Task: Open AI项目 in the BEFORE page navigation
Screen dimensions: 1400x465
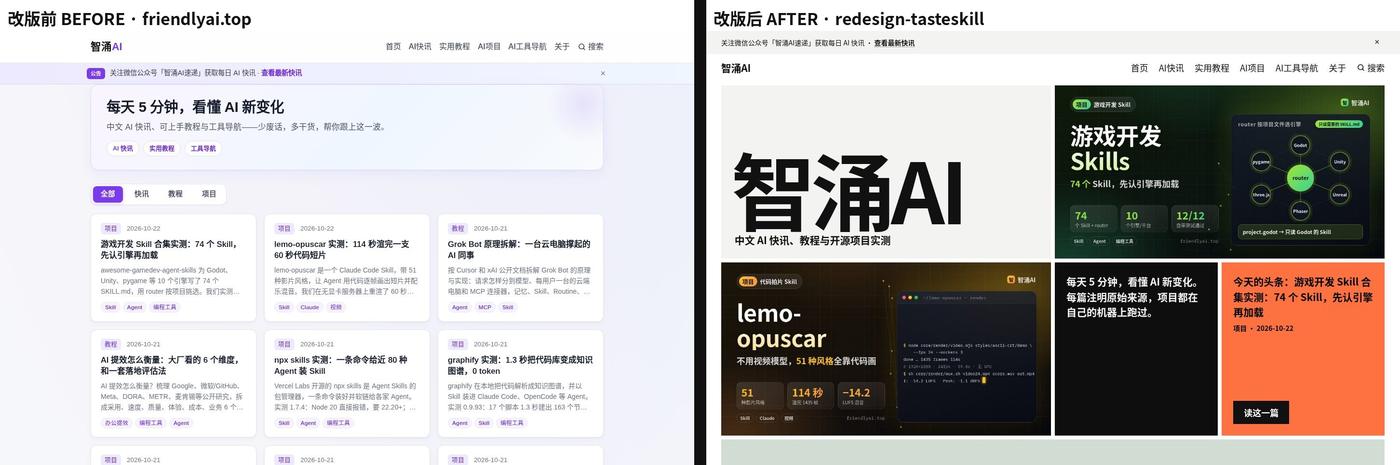Action: point(489,46)
